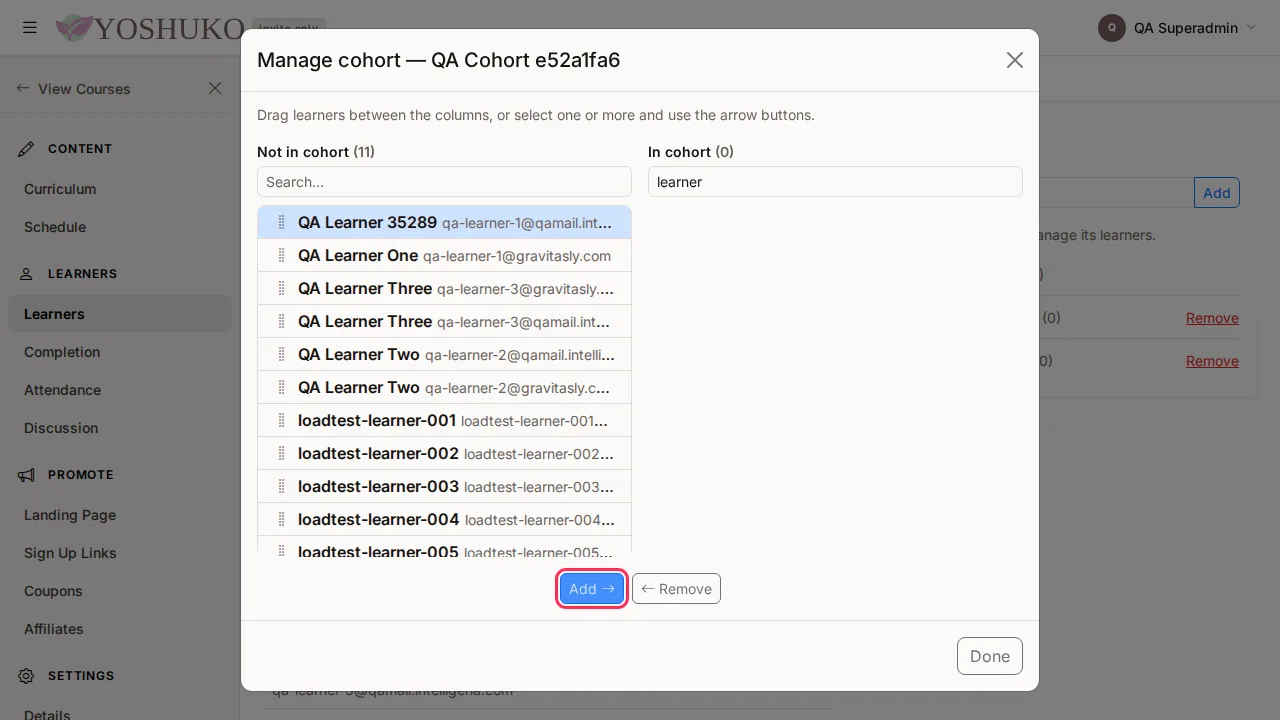The width and height of the screenshot is (1280, 720).
Task: Click drag handle for QA Learner 35289
Action: [x=281, y=222]
